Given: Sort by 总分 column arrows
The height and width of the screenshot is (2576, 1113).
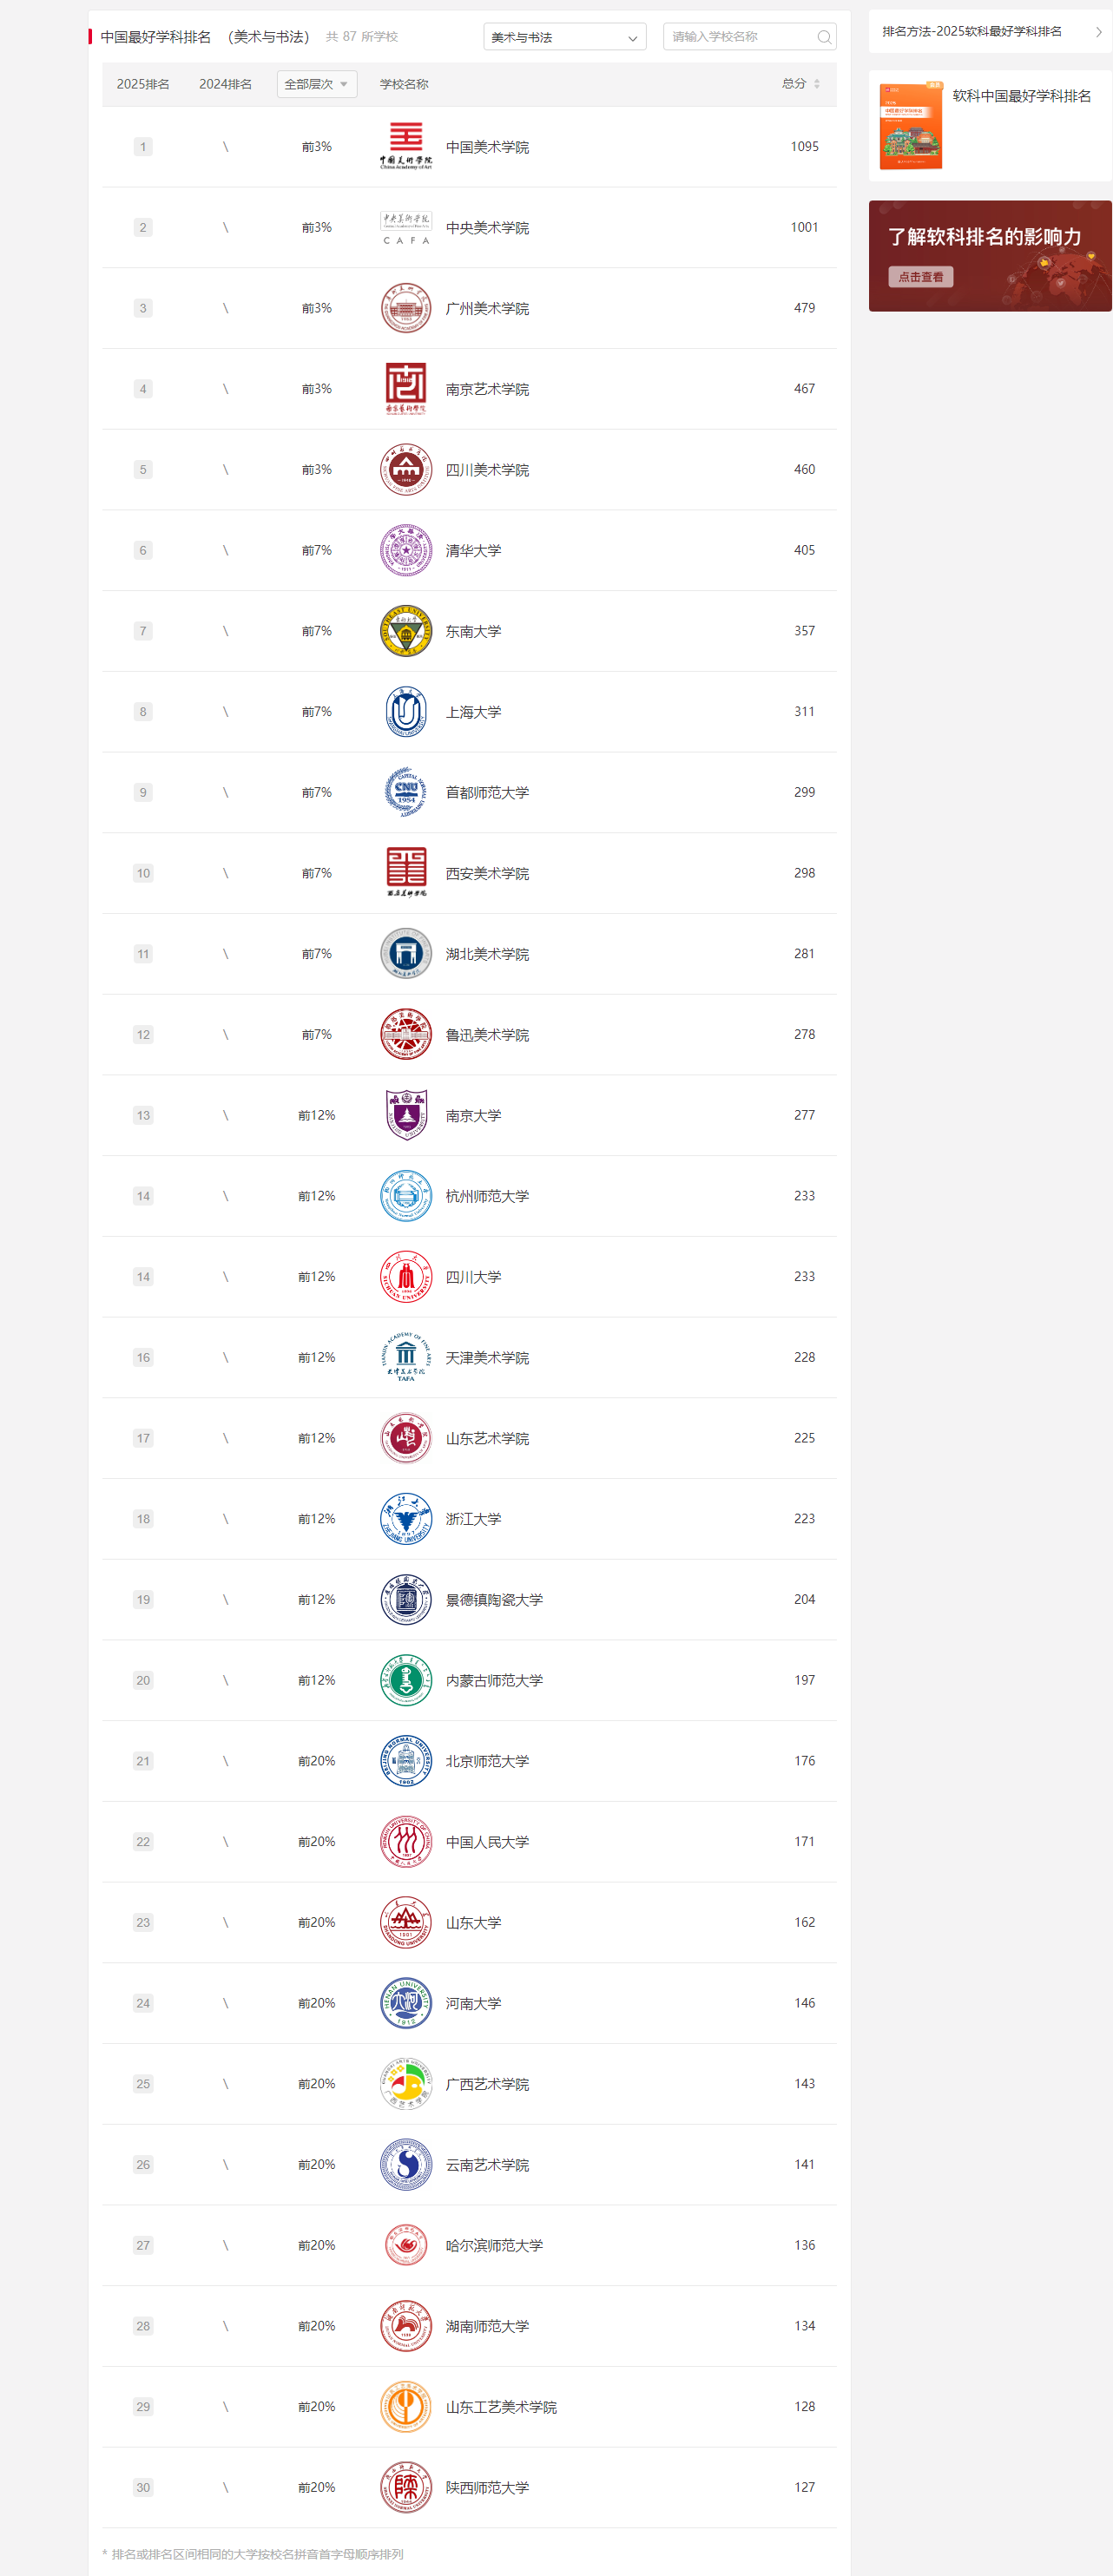Looking at the screenshot, I should (x=816, y=84).
